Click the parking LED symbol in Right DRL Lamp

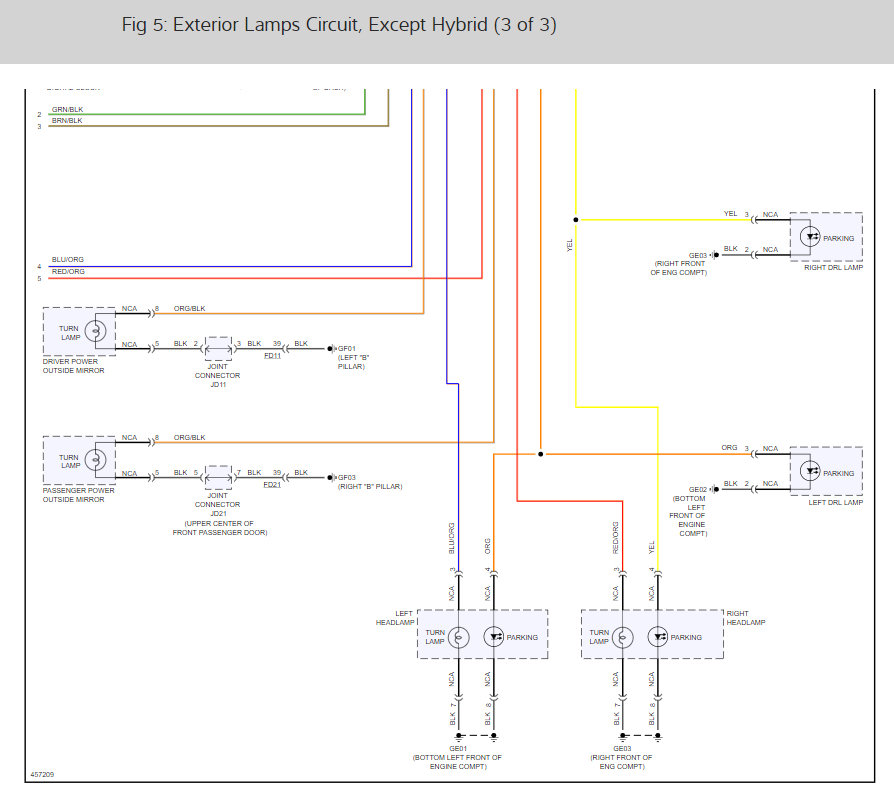point(810,237)
